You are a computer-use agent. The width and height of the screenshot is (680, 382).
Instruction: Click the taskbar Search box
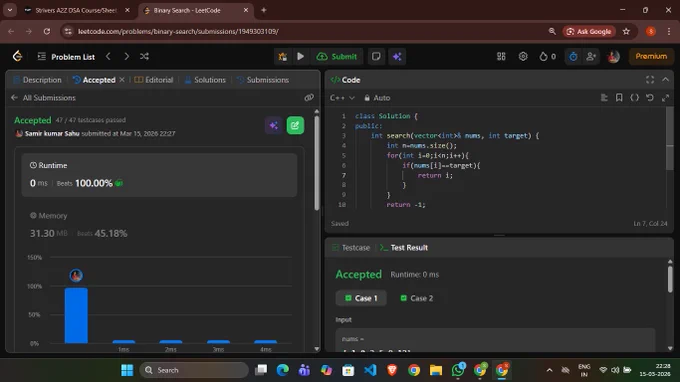194,370
